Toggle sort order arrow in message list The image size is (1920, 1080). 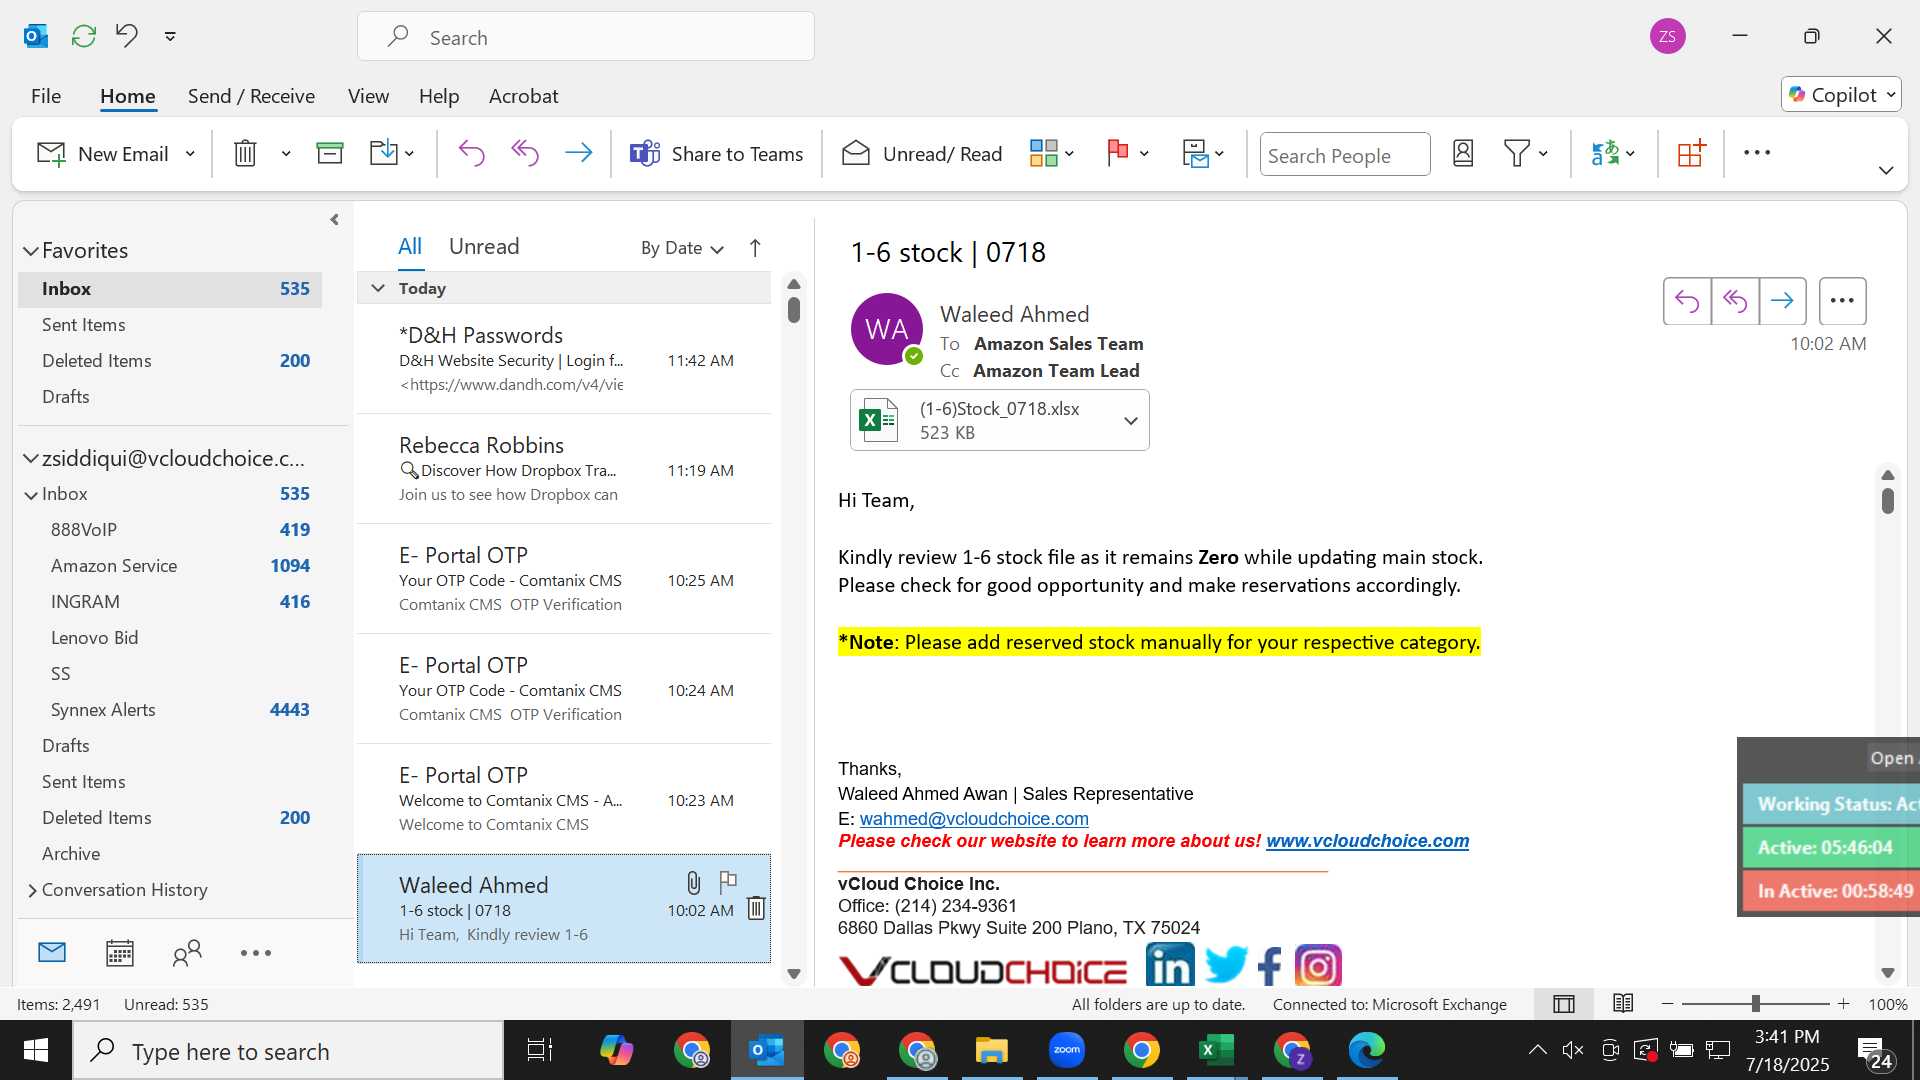pos(755,248)
